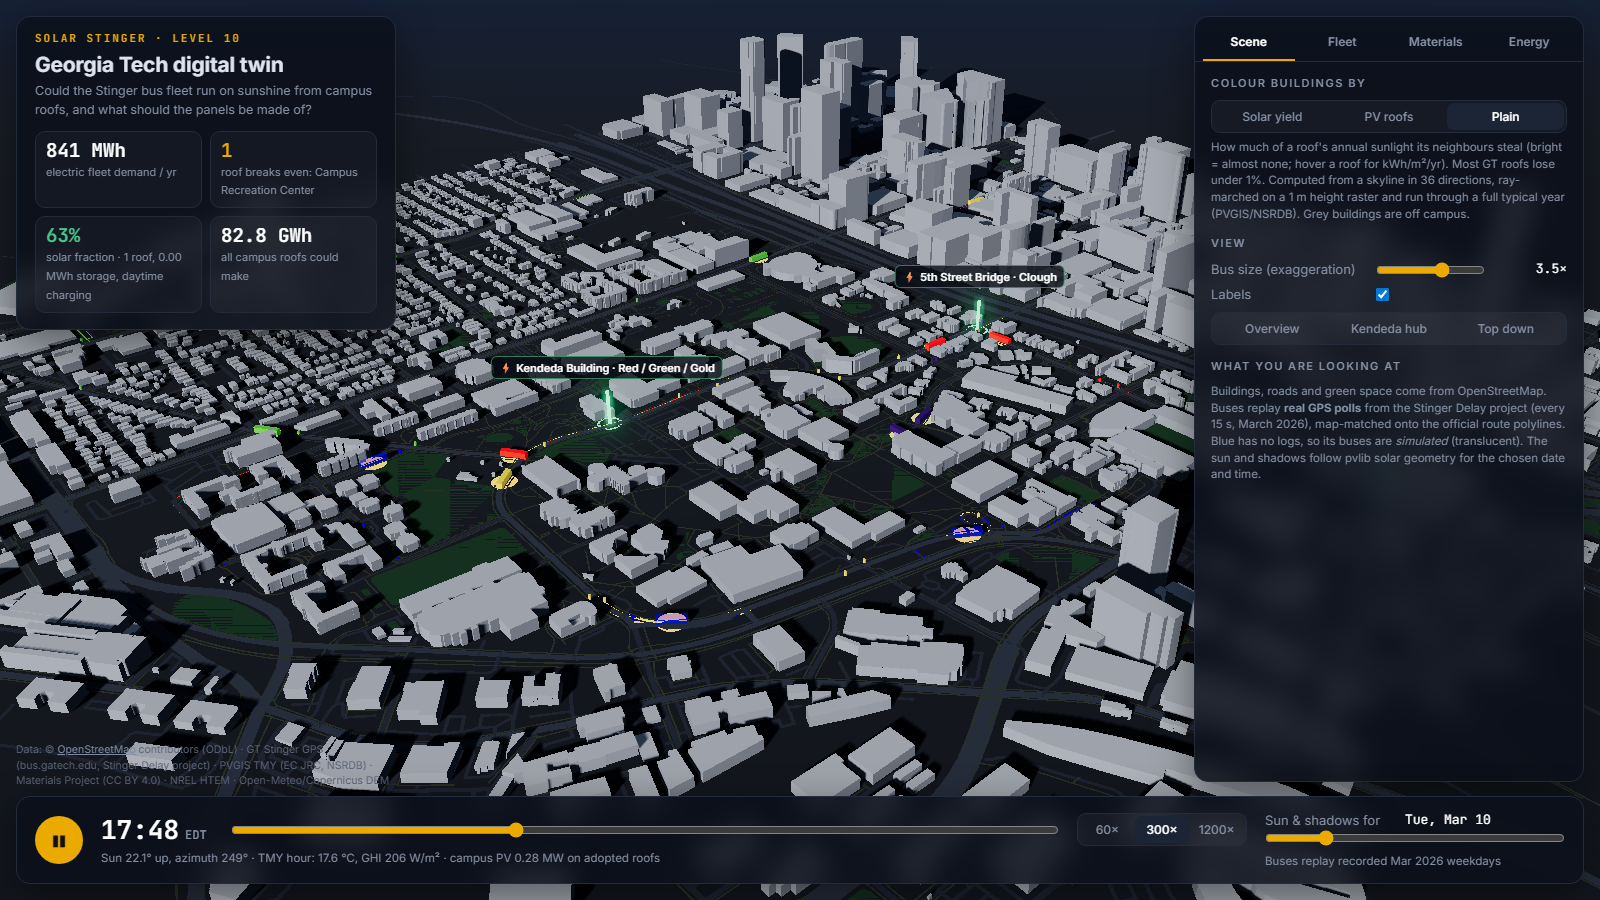Pause the simulation playback
The height and width of the screenshot is (900, 1600).
click(59, 841)
